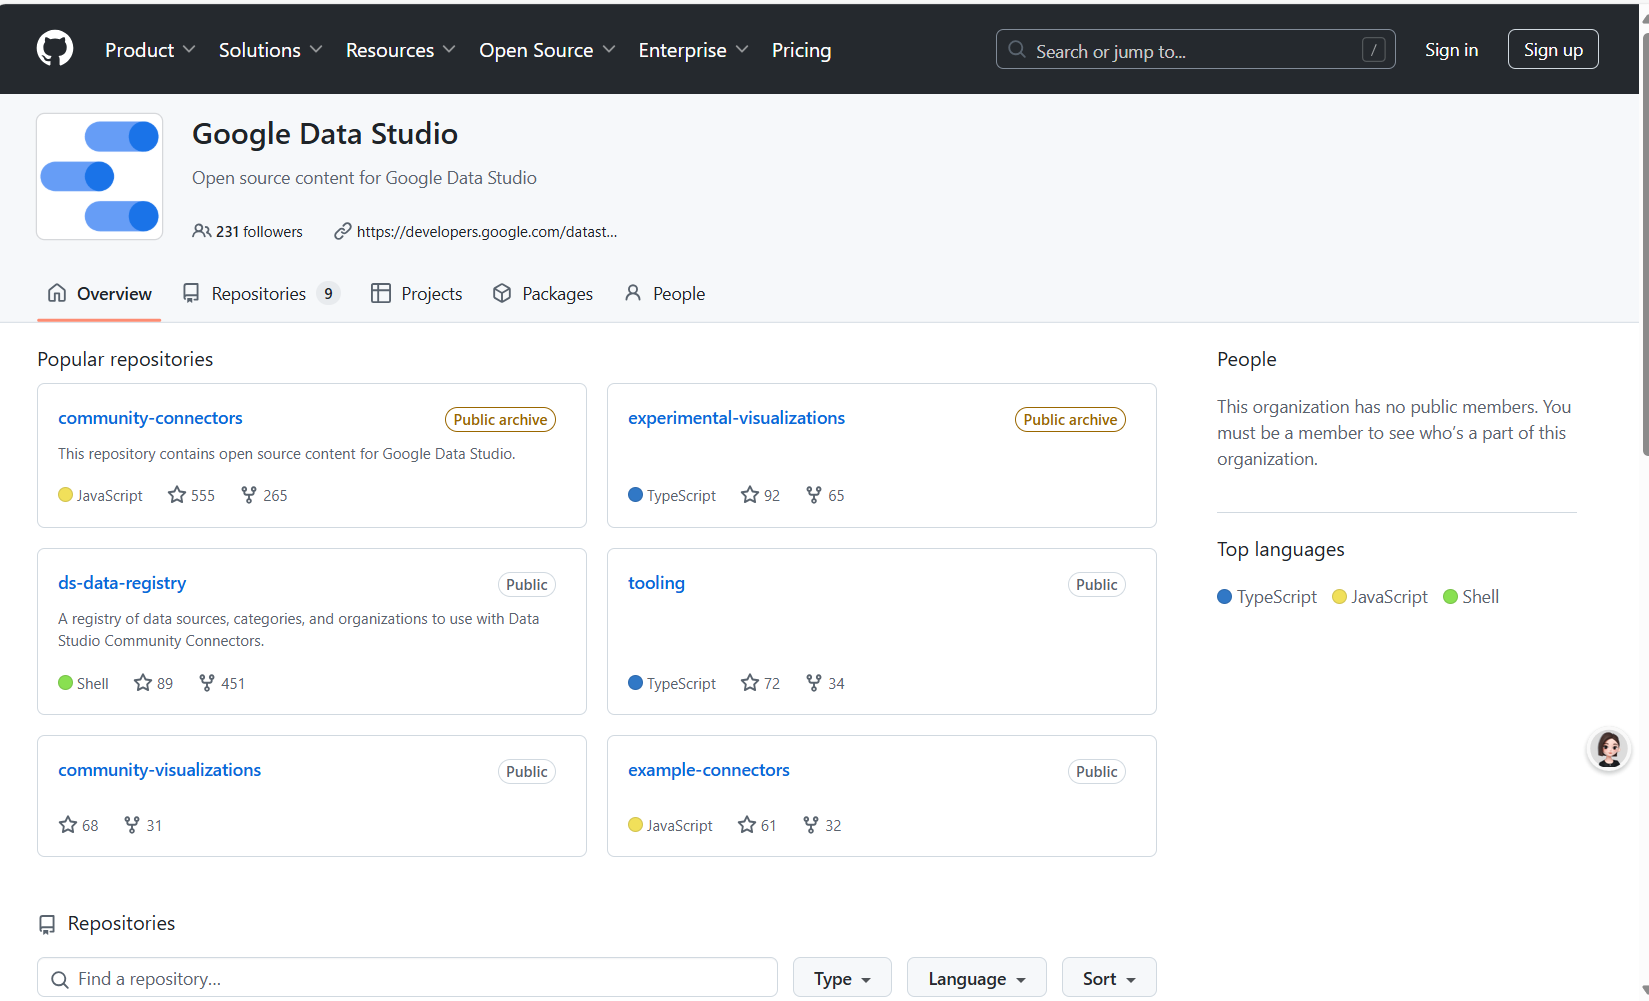Open the ds-data-registry repository
The image size is (1649, 1001).
click(122, 583)
